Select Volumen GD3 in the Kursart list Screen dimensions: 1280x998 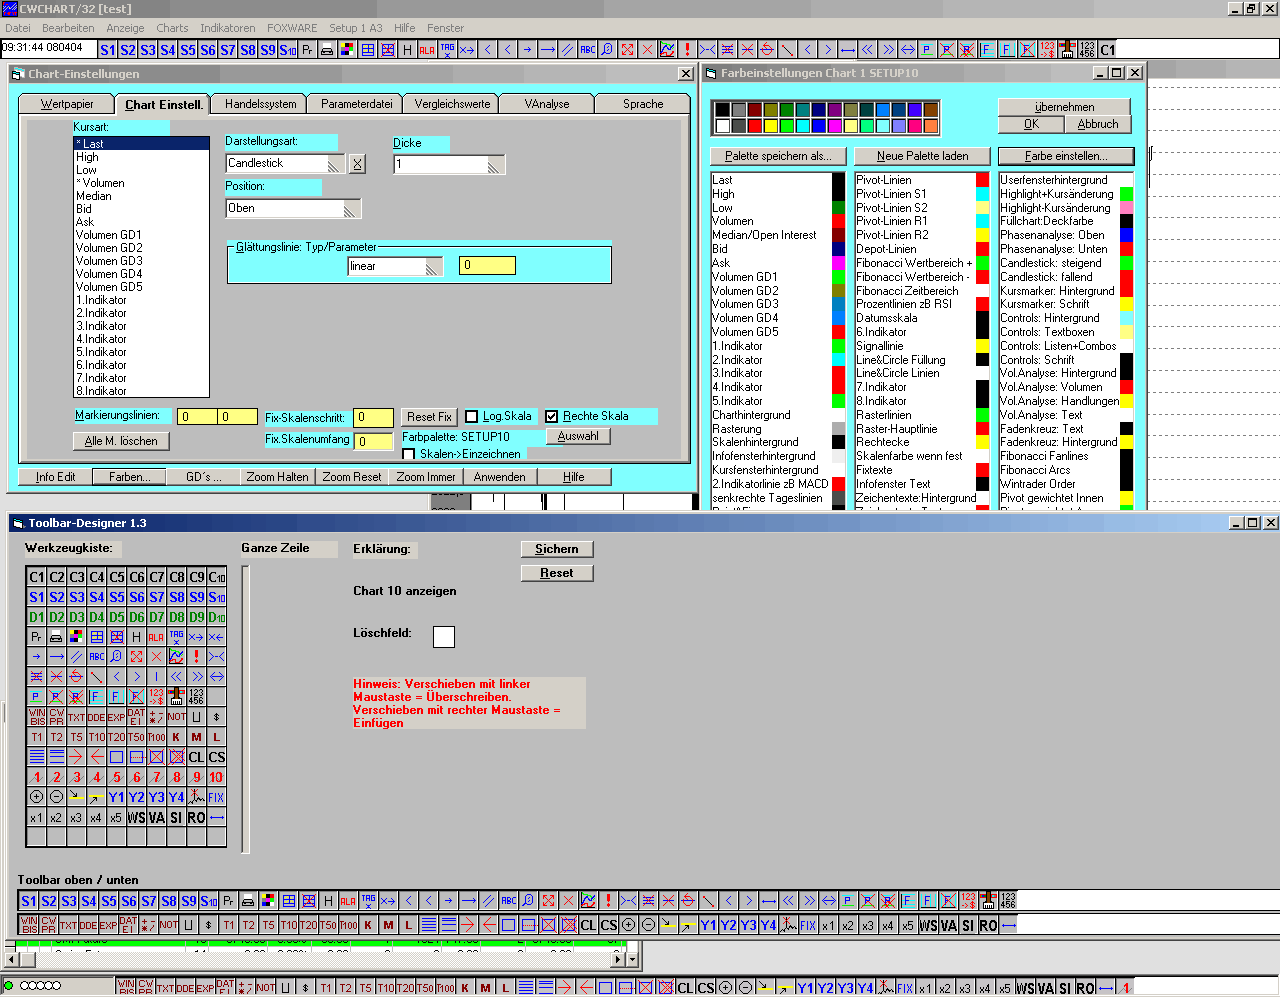click(109, 261)
